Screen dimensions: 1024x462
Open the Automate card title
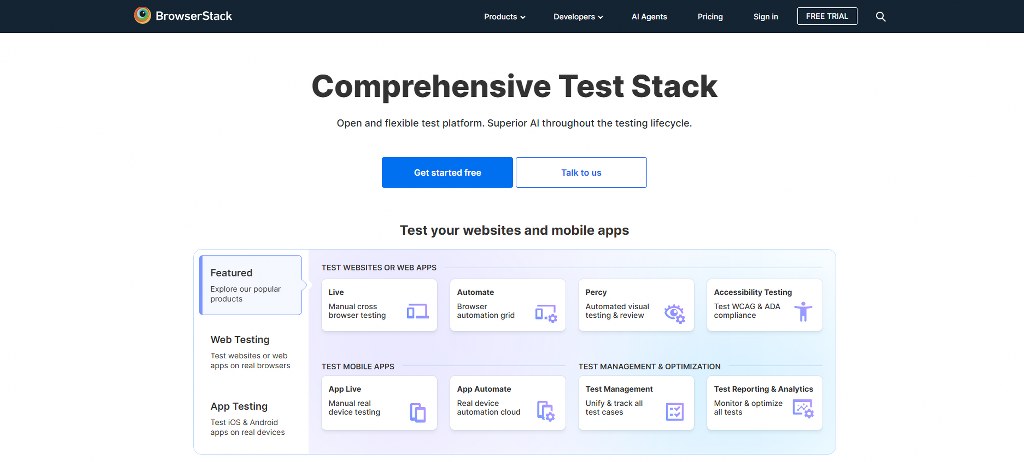475,292
